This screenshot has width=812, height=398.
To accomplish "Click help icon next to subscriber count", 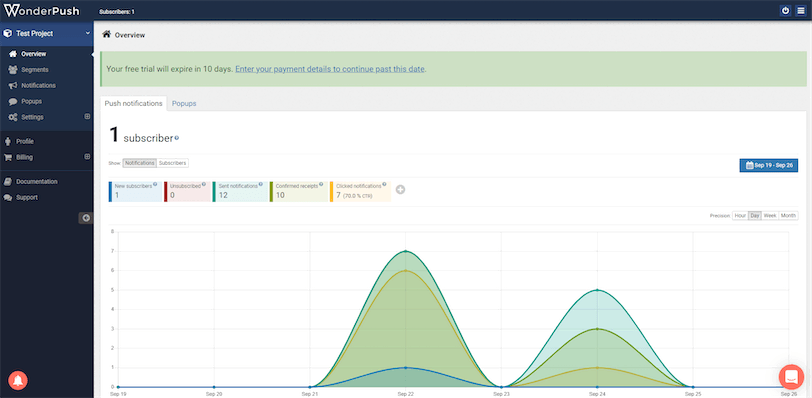I will click(x=177, y=138).
